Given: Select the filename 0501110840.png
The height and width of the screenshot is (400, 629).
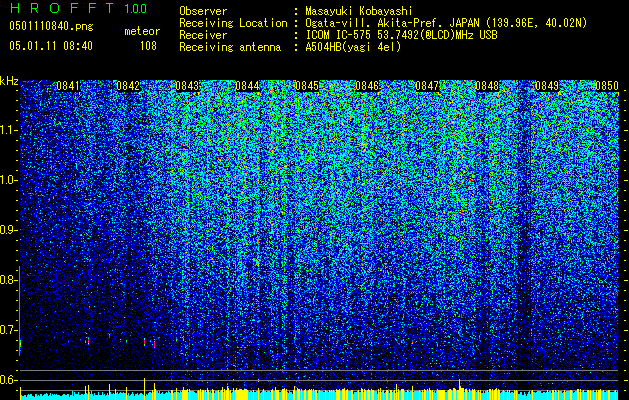Looking at the screenshot, I should tap(51, 26).
